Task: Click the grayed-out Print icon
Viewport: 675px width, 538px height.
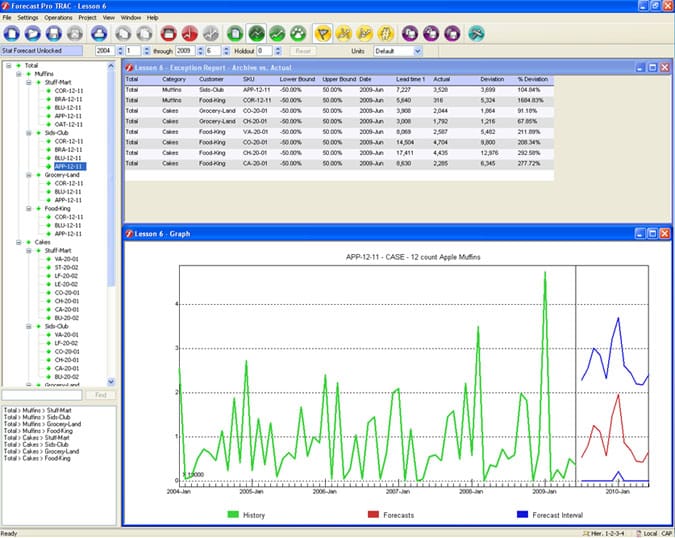Action: pos(75,34)
